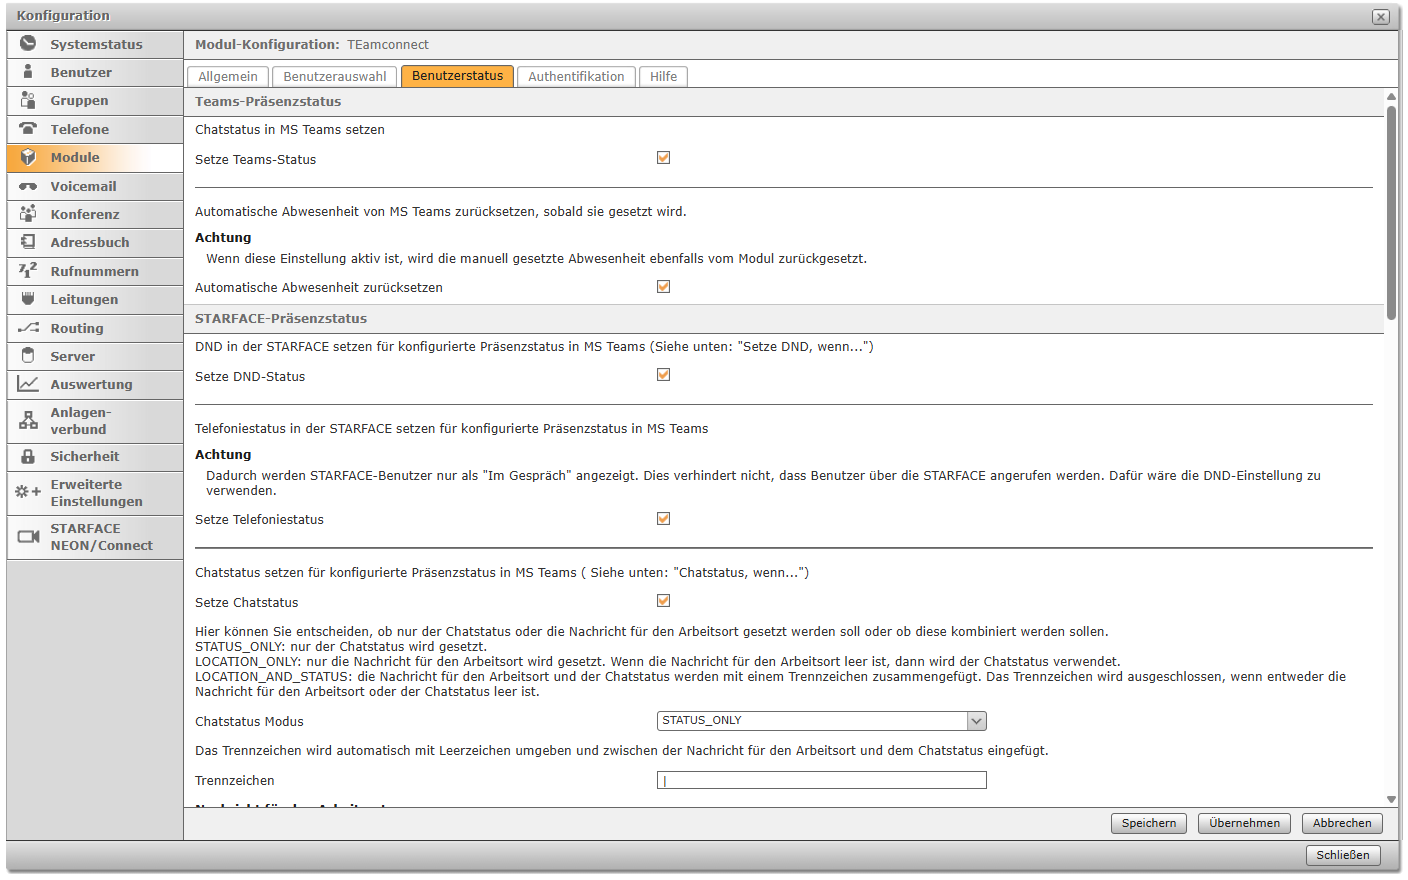Click the Anlagenverbund network icon
This screenshot has height=880, width=1408.
click(28, 421)
